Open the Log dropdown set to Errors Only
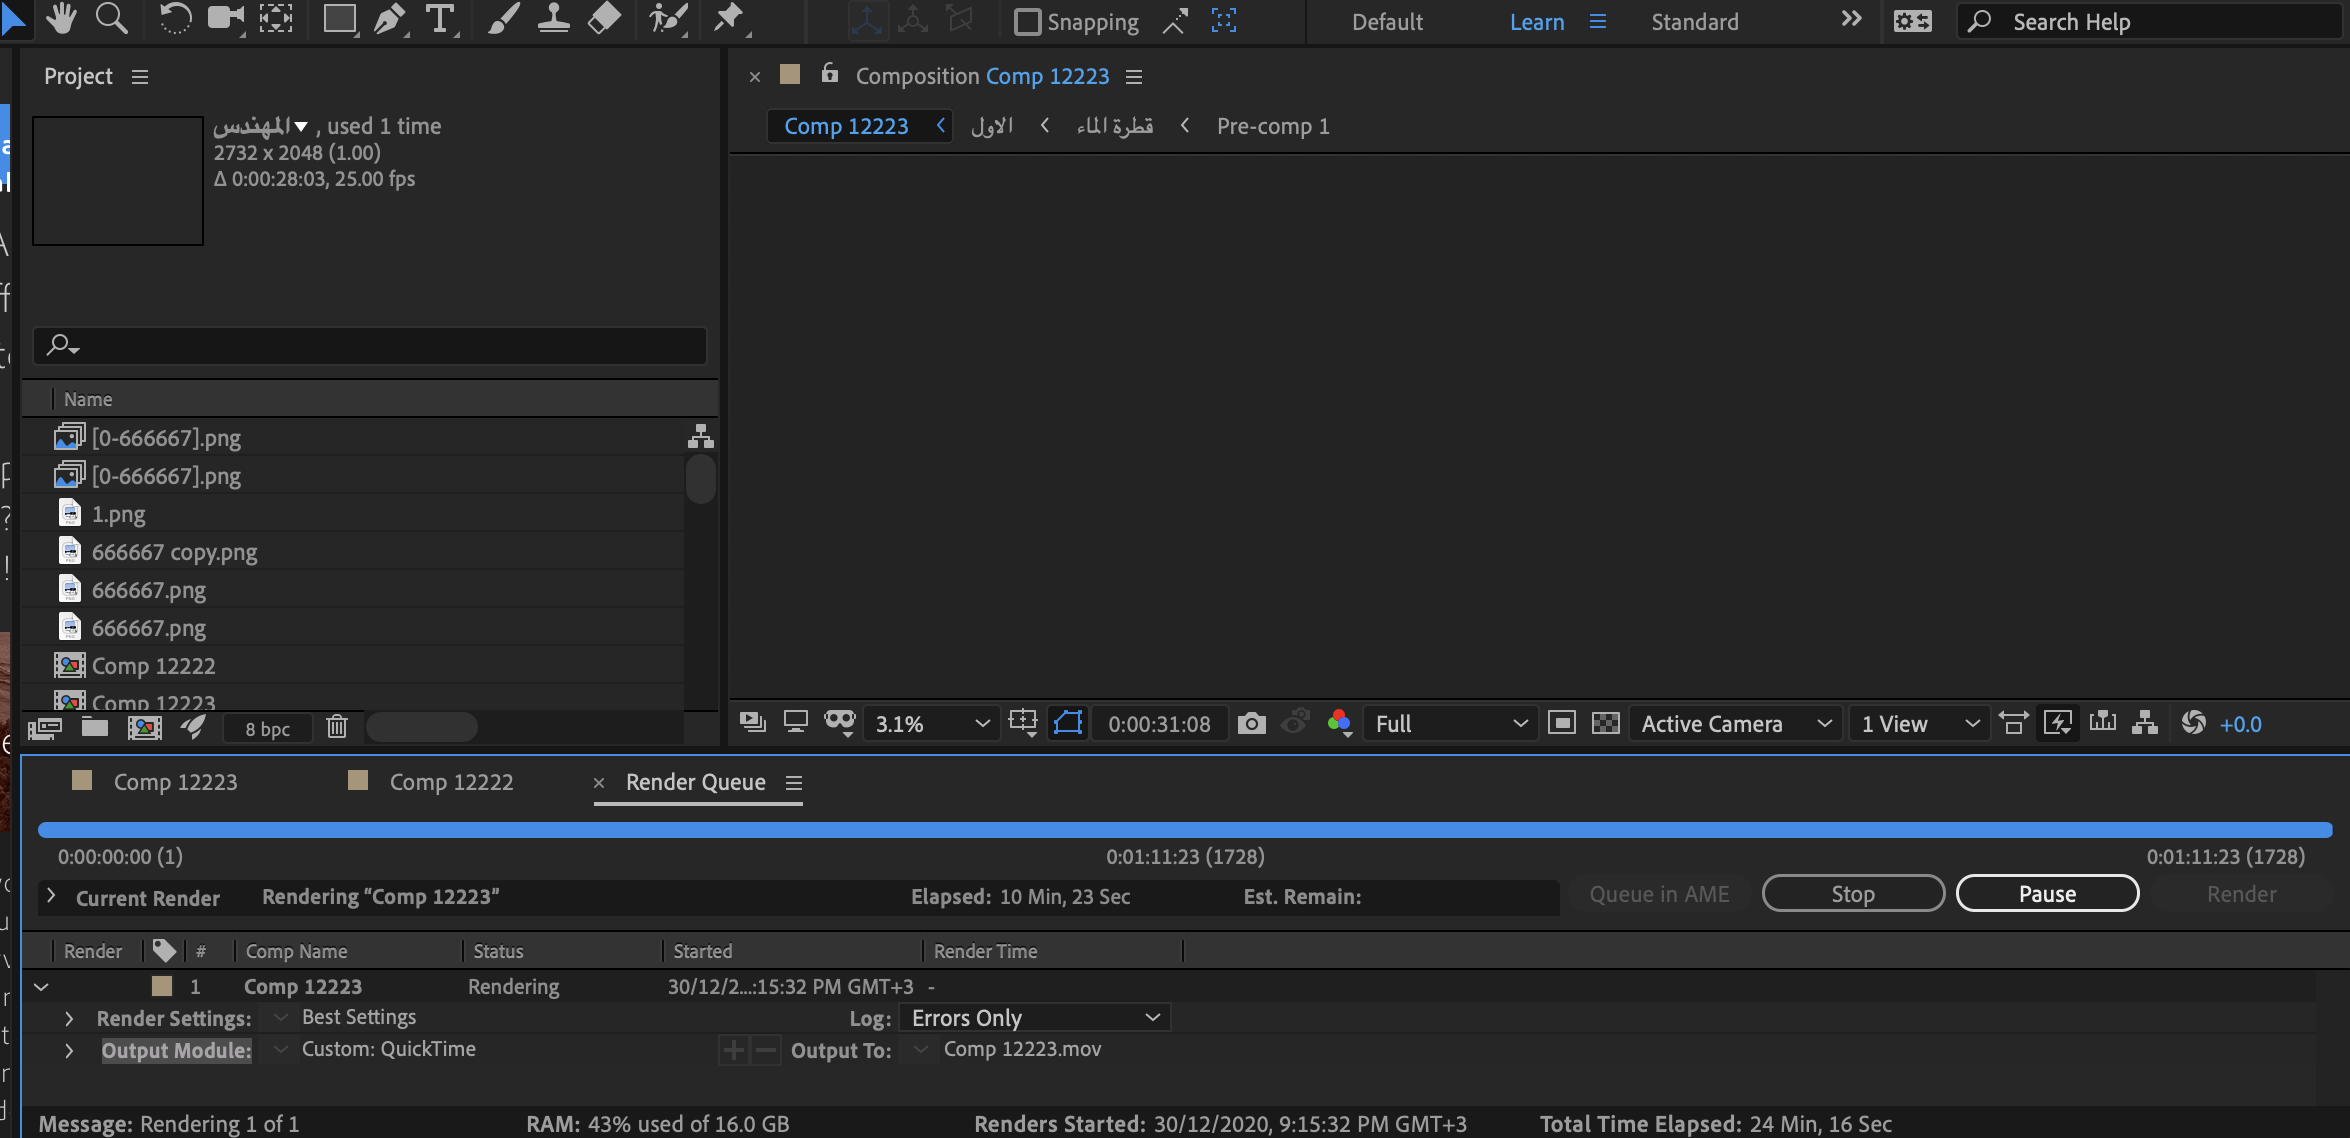This screenshot has width=2350, height=1138. [x=1035, y=1017]
